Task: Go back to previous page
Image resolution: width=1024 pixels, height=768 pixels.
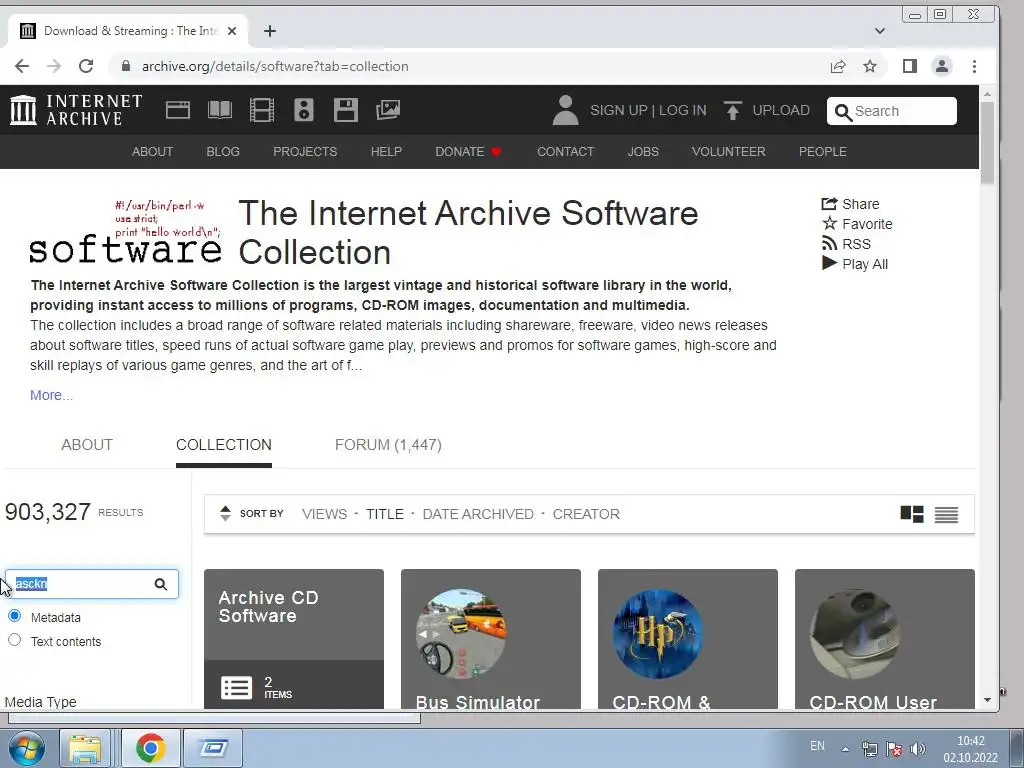Action: click(22, 66)
